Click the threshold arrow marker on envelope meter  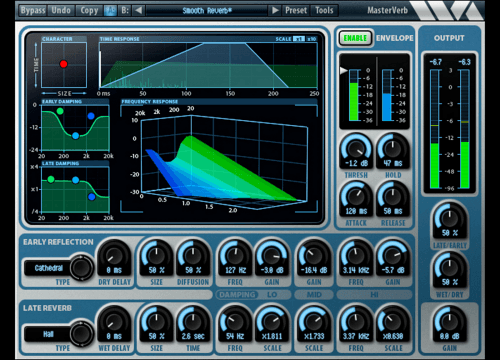tap(343, 70)
